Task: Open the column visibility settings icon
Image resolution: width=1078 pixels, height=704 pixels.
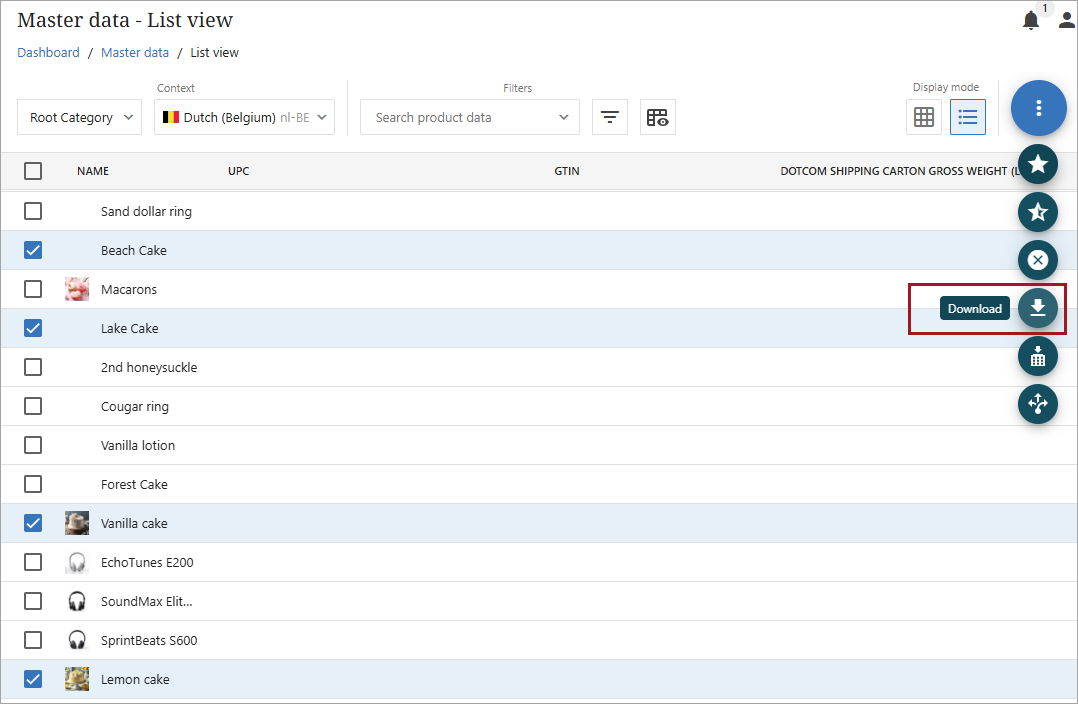Action: click(657, 117)
